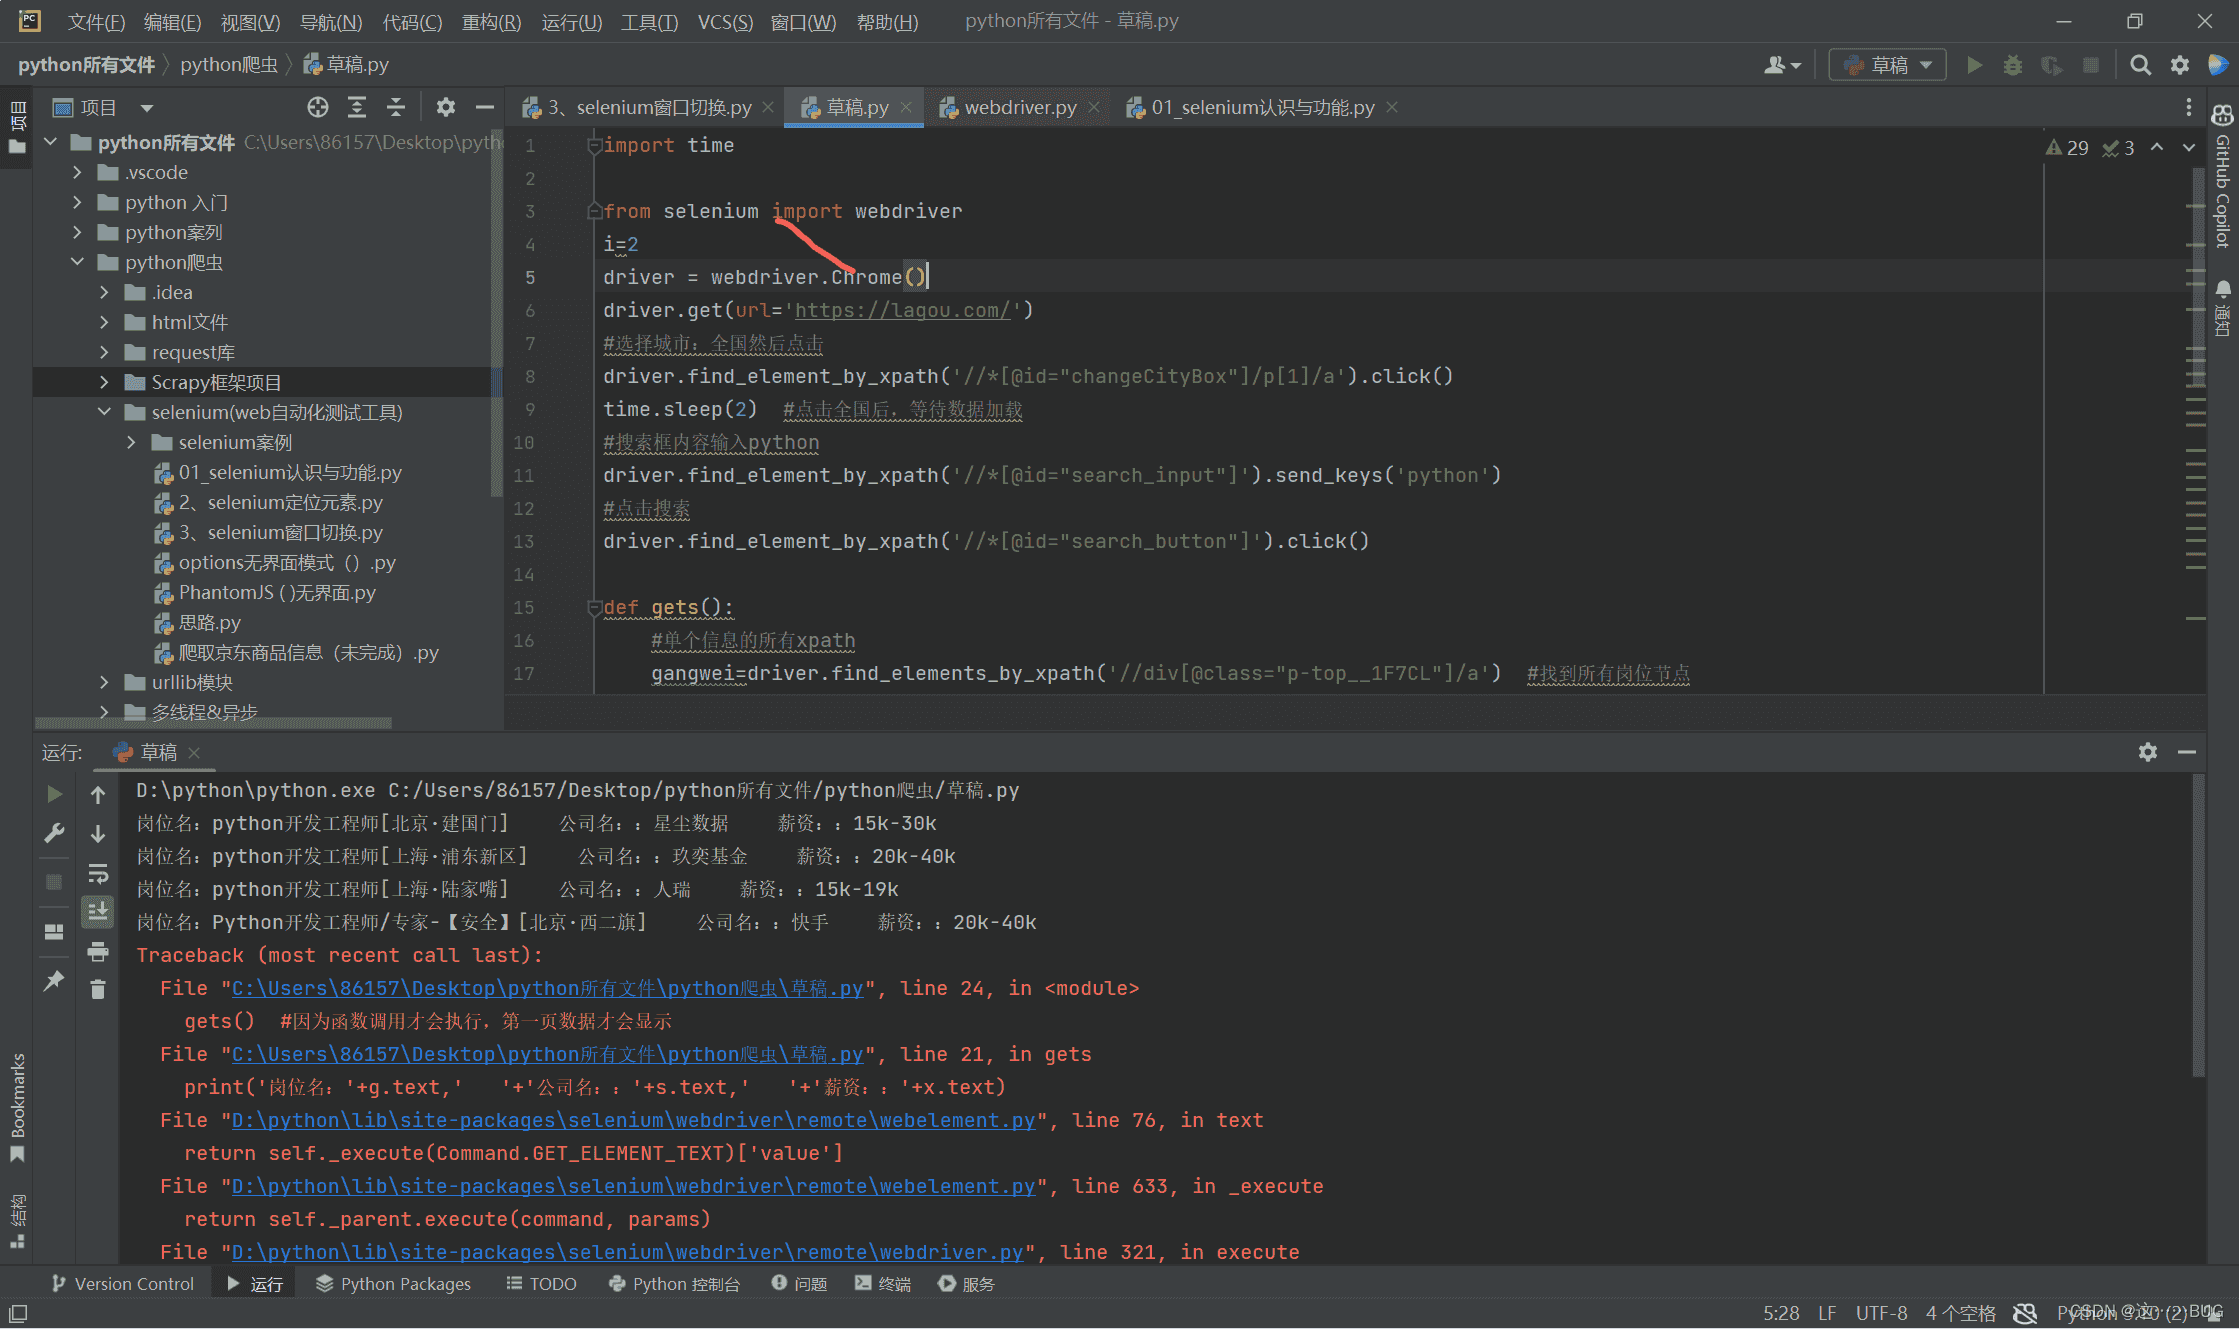Rerun the program in the run panel
The width and height of the screenshot is (2239, 1329).
pos(54,793)
